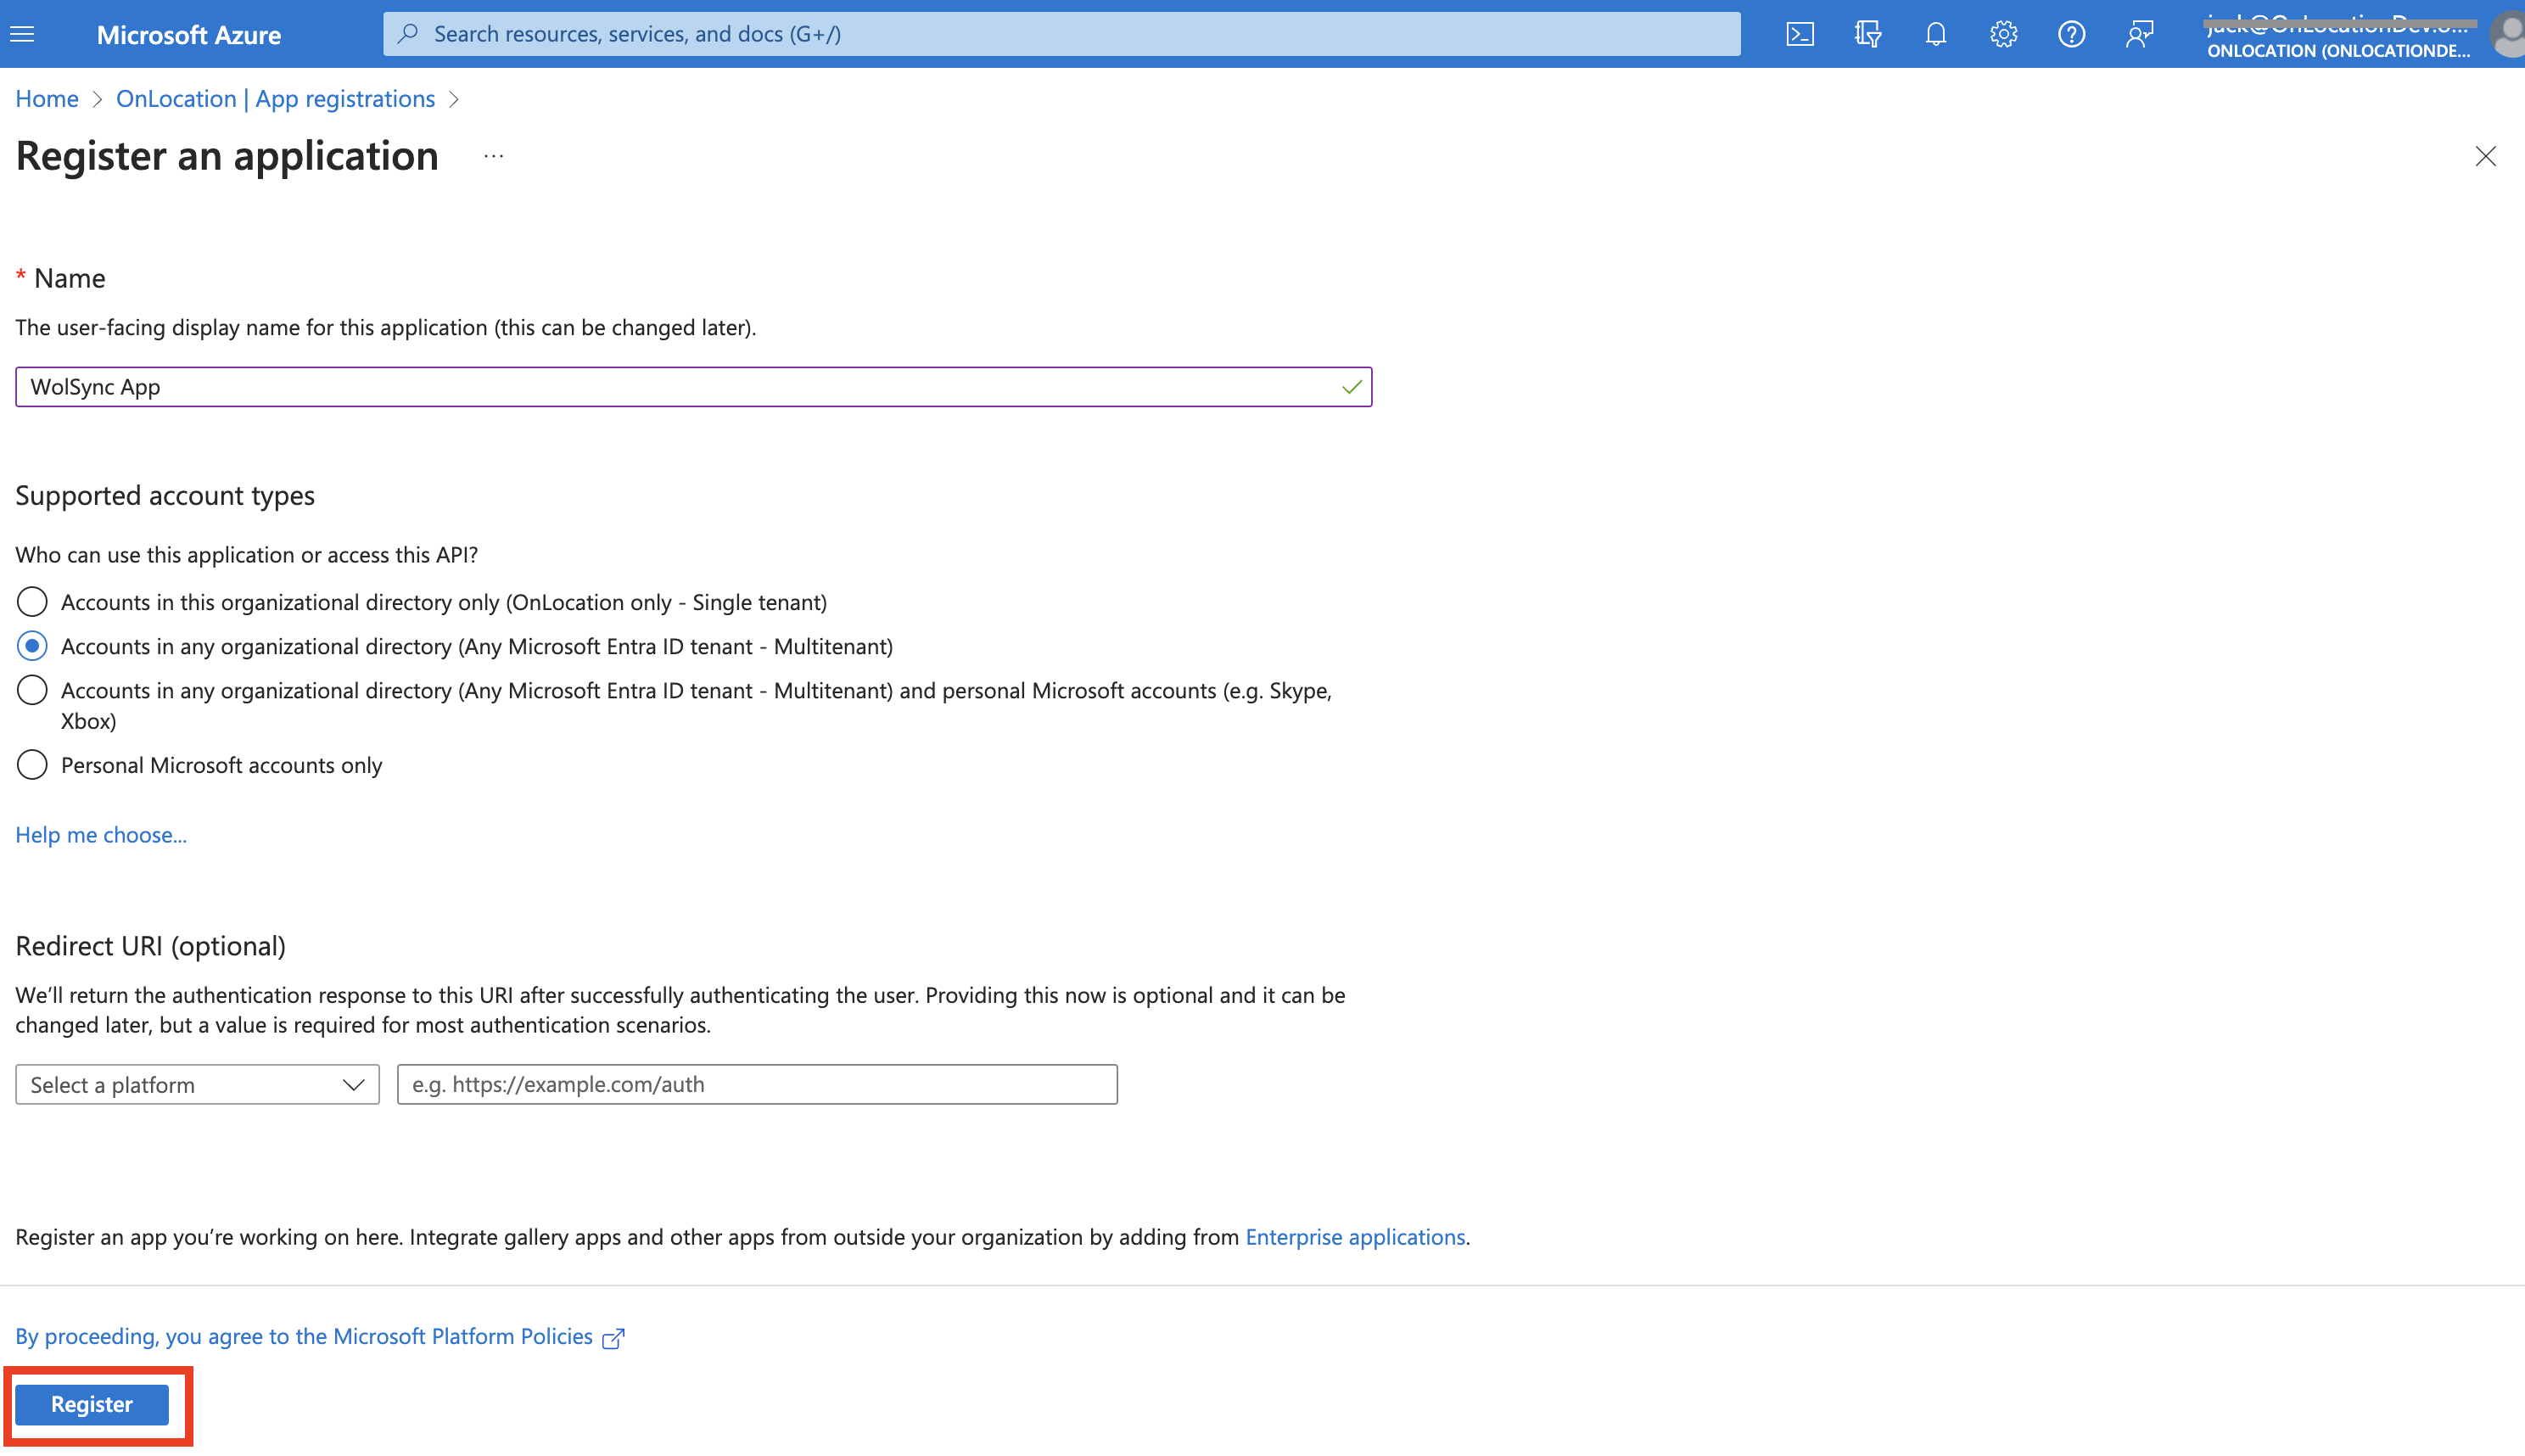
Task: Open the hamburger portal menu
Action: [x=22, y=34]
